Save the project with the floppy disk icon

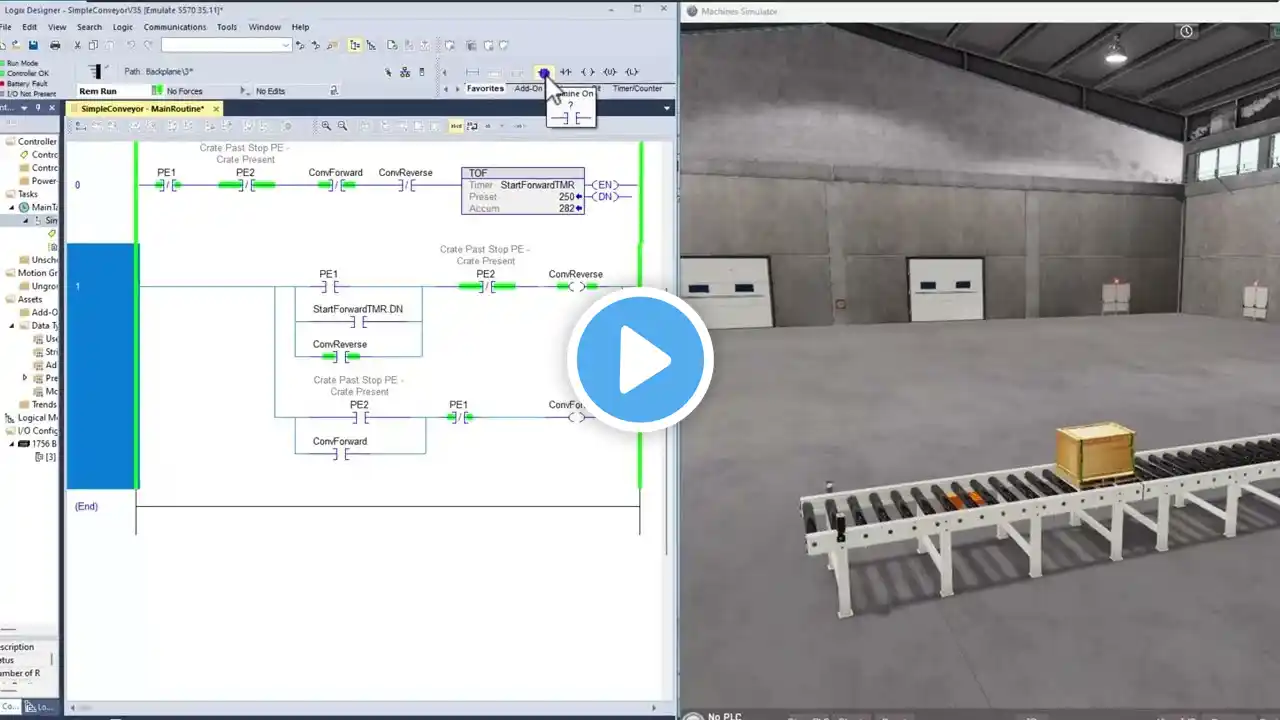[x=33, y=45]
